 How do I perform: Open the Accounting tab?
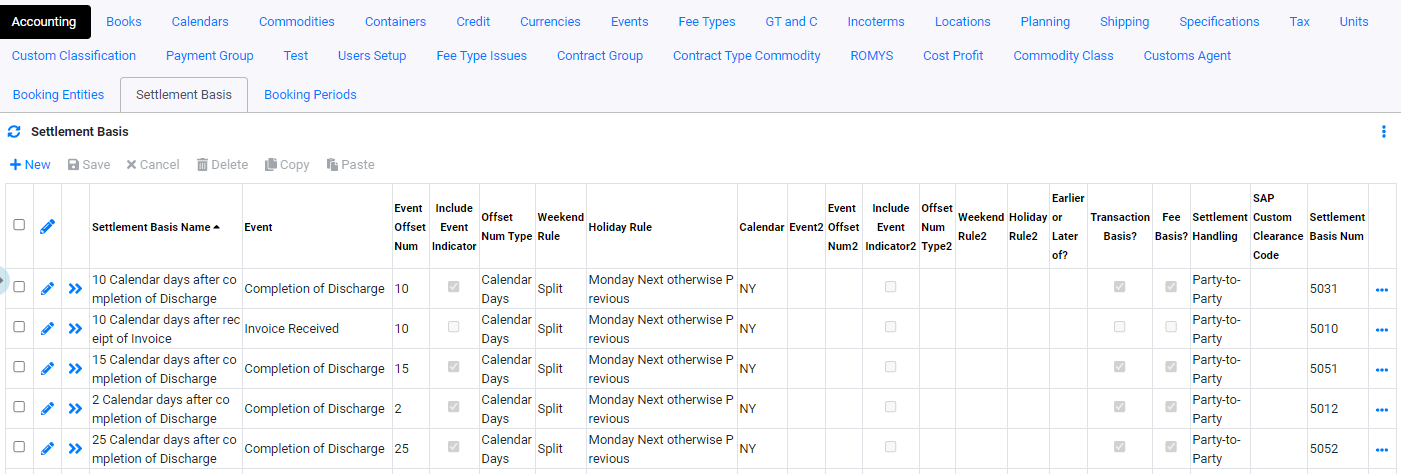(44, 21)
